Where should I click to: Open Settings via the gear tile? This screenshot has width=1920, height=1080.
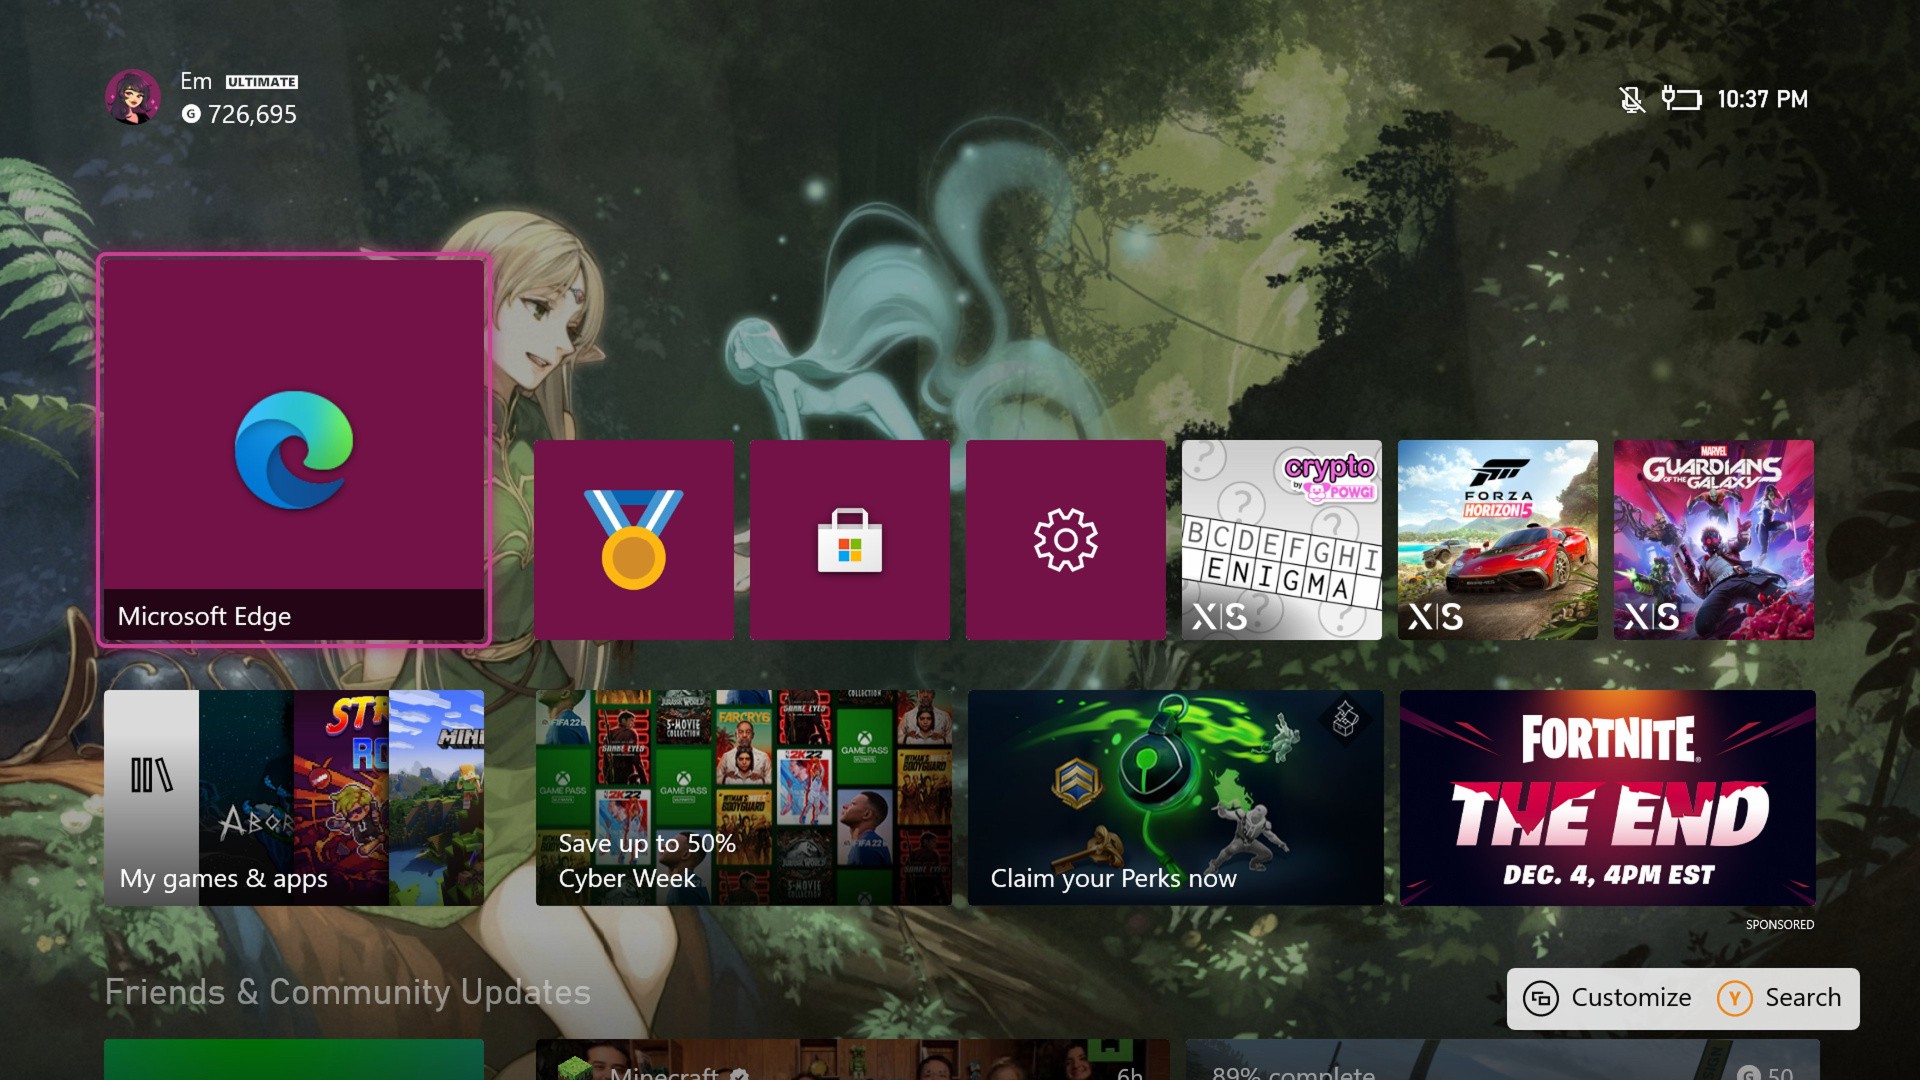tap(1065, 540)
